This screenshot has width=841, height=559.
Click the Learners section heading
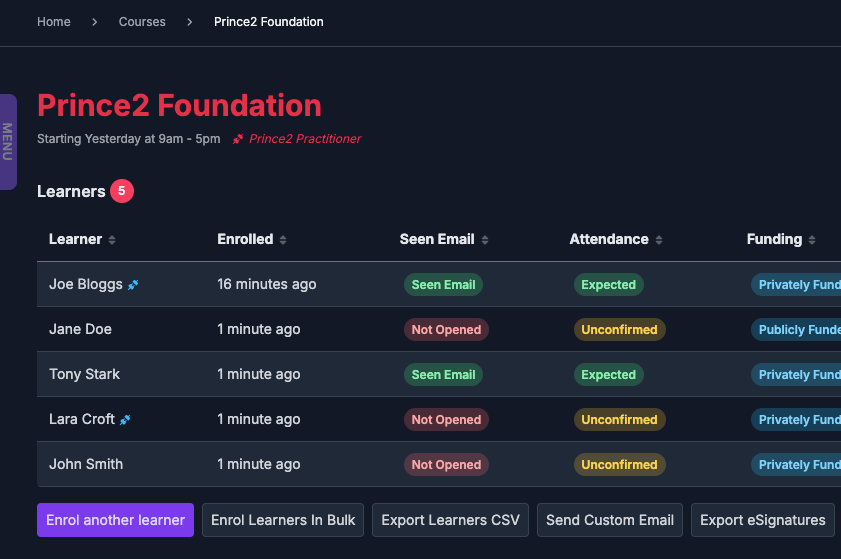pyautogui.click(x=71, y=192)
